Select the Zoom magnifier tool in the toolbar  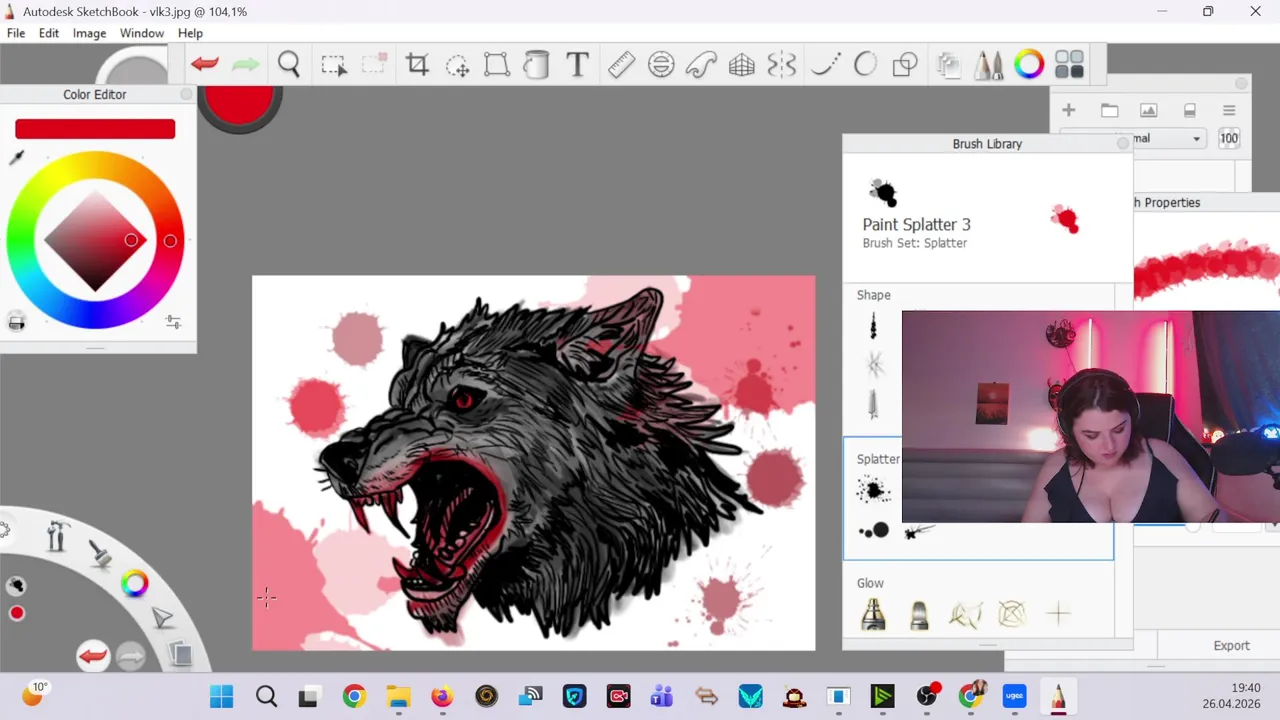click(289, 65)
